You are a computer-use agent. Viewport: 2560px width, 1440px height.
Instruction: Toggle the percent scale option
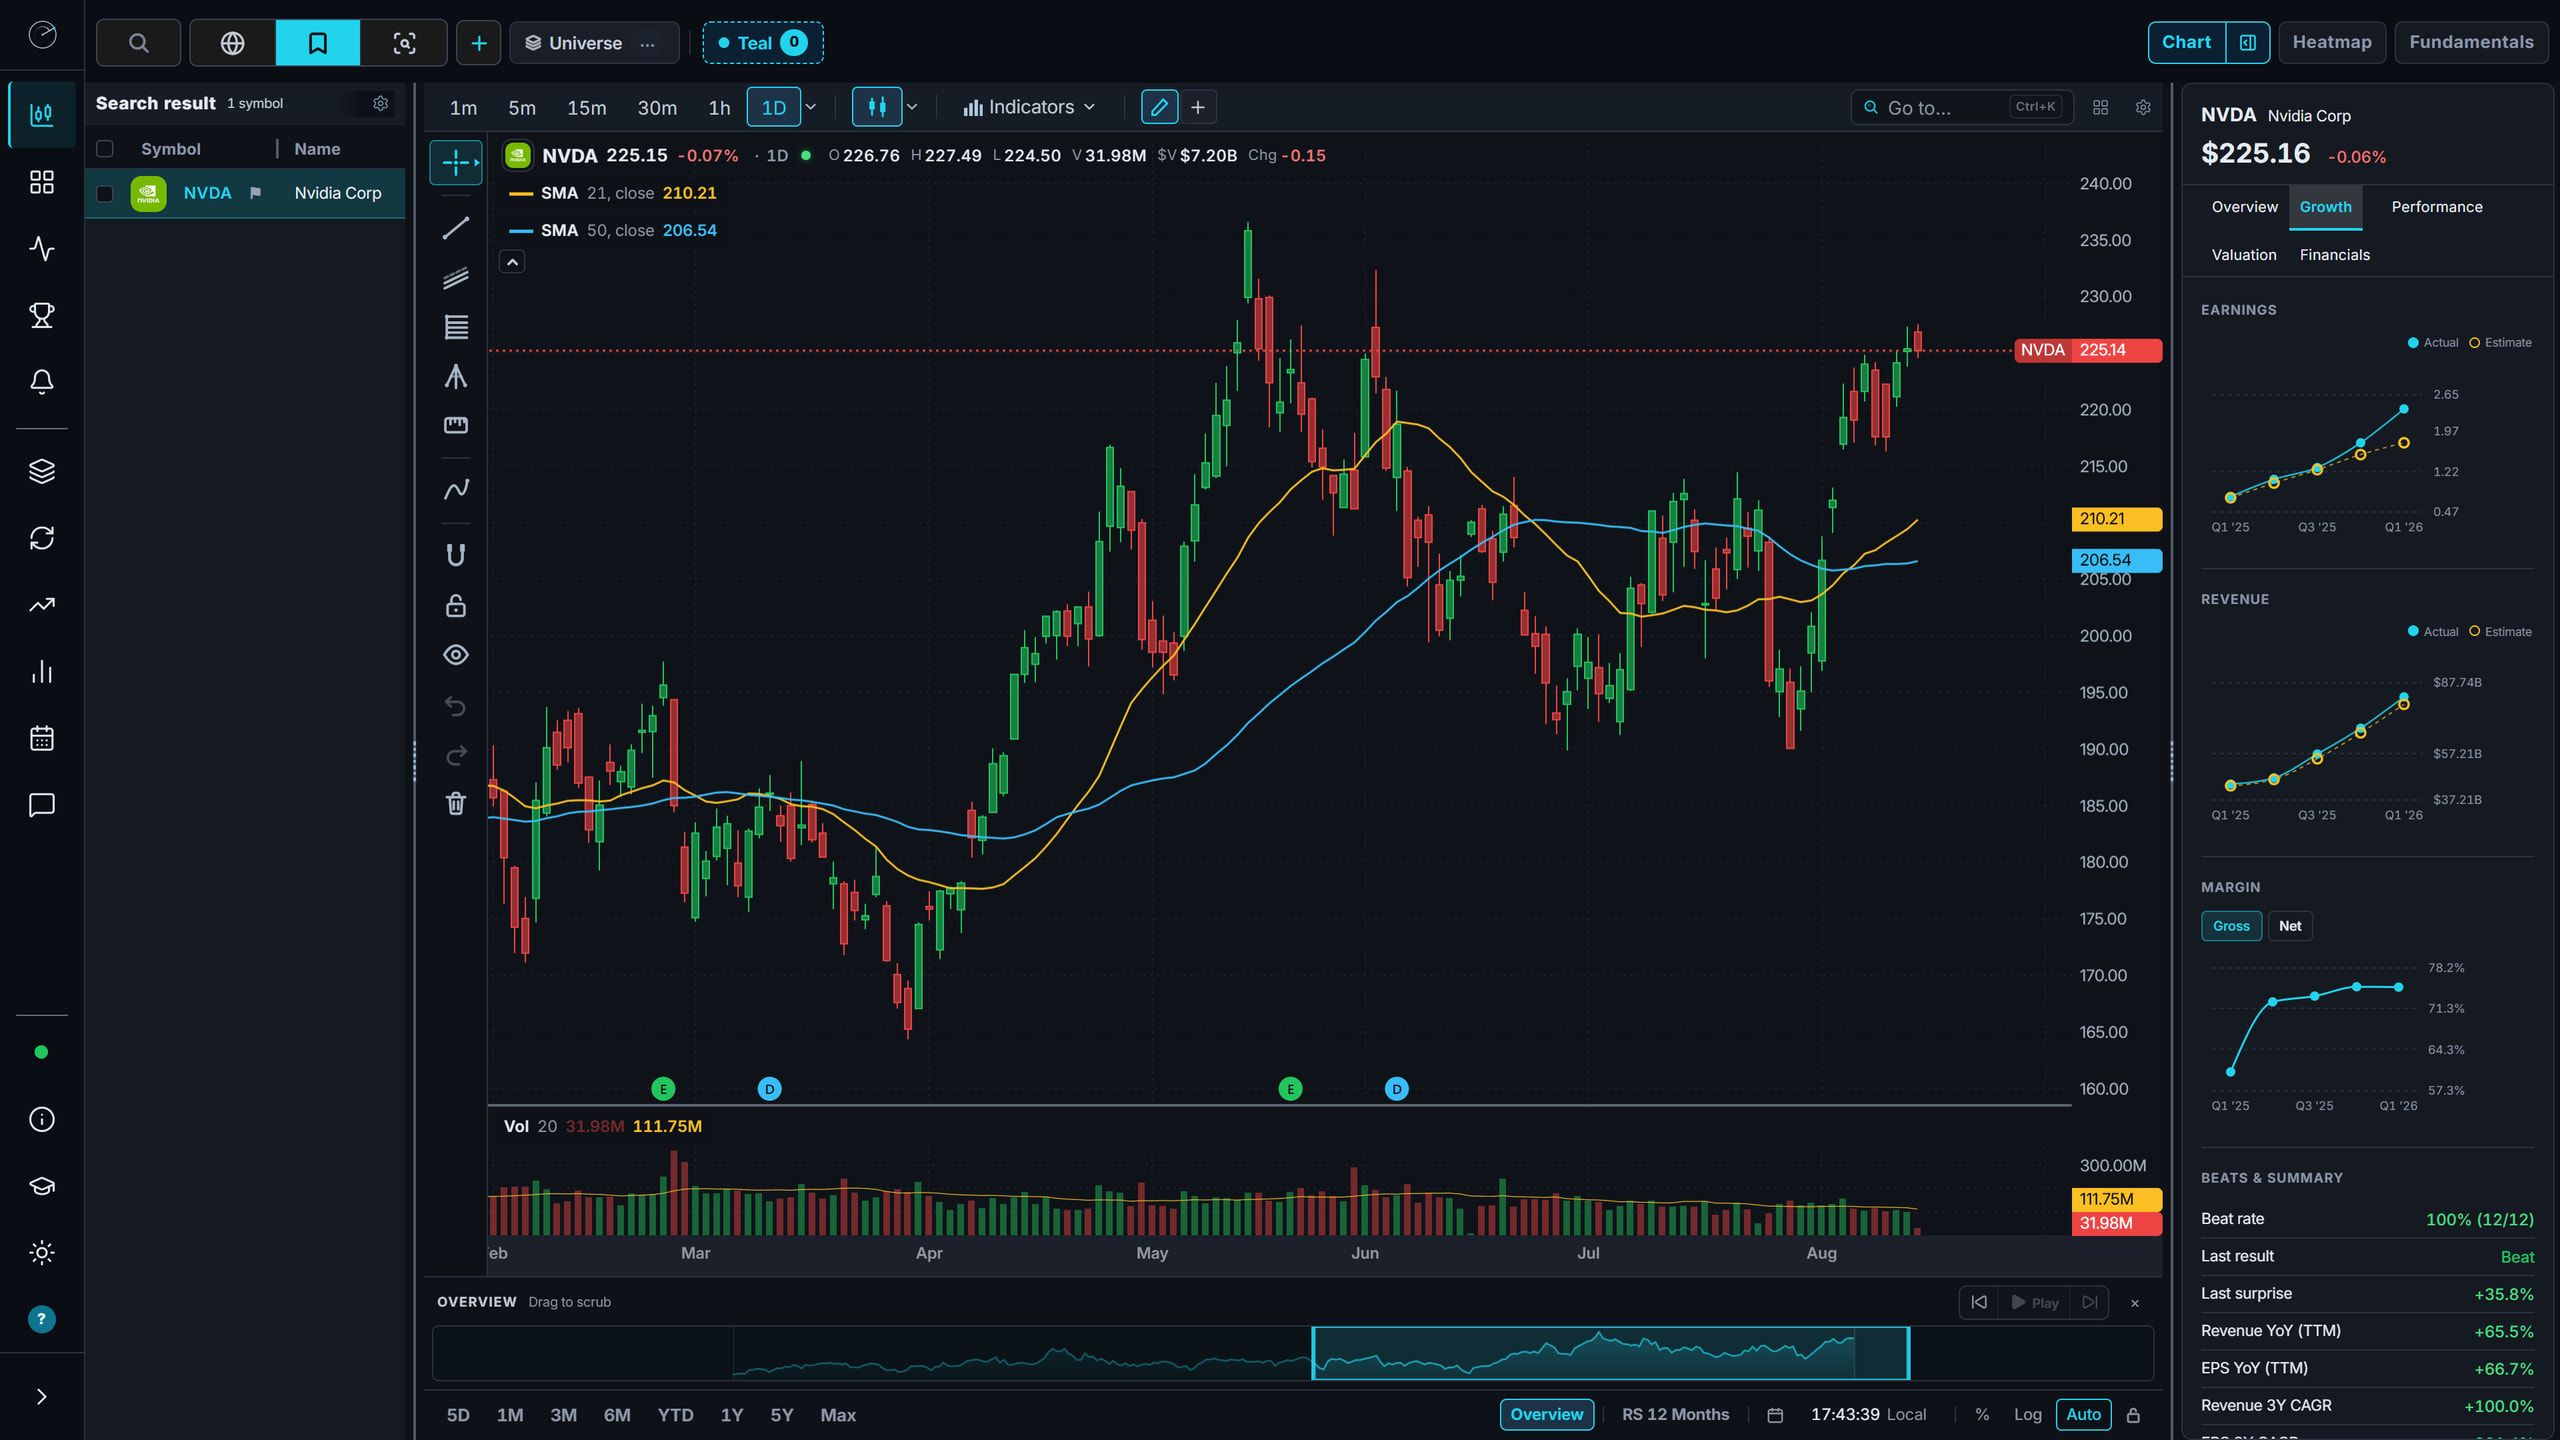[1982, 1414]
